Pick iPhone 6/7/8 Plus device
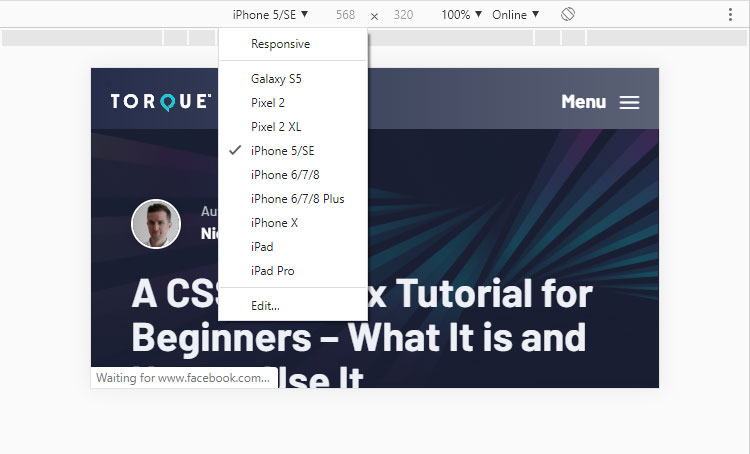This screenshot has height=454, width=750. pyautogui.click(x=293, y=199)
